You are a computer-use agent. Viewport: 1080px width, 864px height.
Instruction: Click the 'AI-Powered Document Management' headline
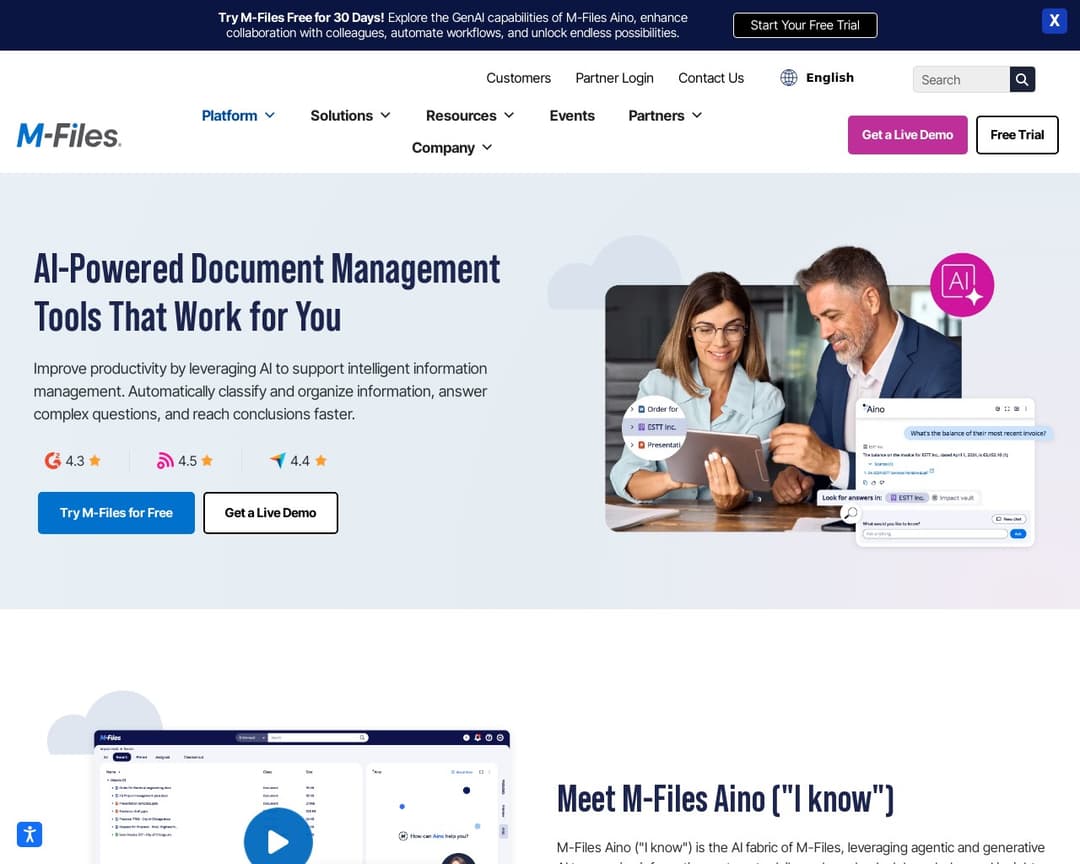point(267,293)
